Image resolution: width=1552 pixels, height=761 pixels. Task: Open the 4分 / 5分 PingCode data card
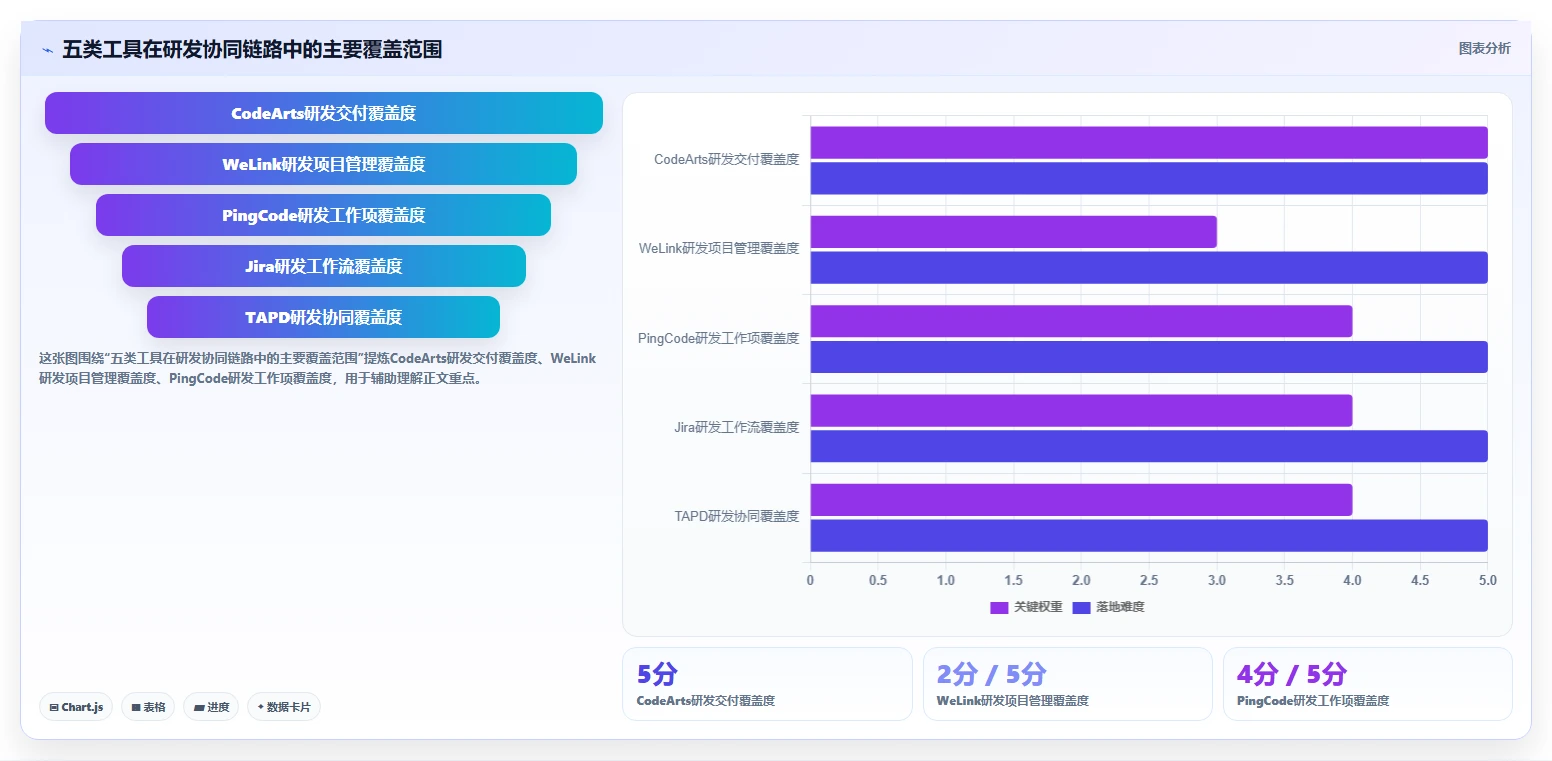coord(1368,684)
